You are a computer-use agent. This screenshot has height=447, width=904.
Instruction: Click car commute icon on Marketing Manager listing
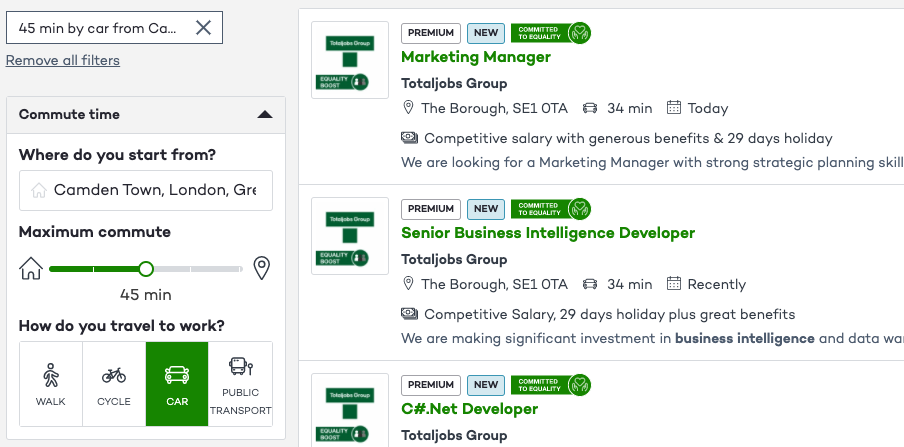(590, 108)
